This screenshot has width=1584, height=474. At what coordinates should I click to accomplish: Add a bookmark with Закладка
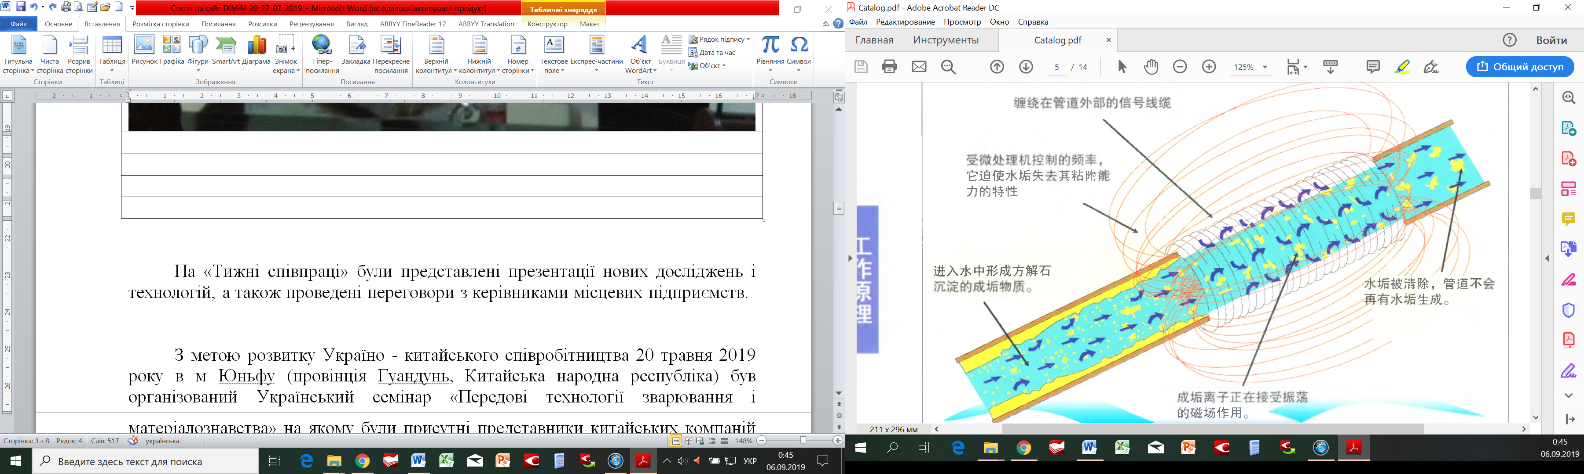click(356, 50)
